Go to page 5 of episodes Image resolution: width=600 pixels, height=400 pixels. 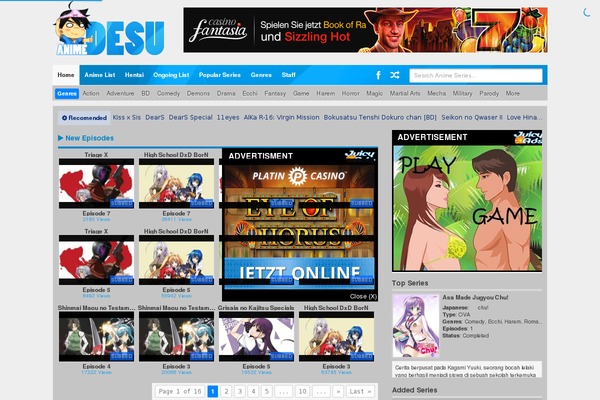click(267, 391)
